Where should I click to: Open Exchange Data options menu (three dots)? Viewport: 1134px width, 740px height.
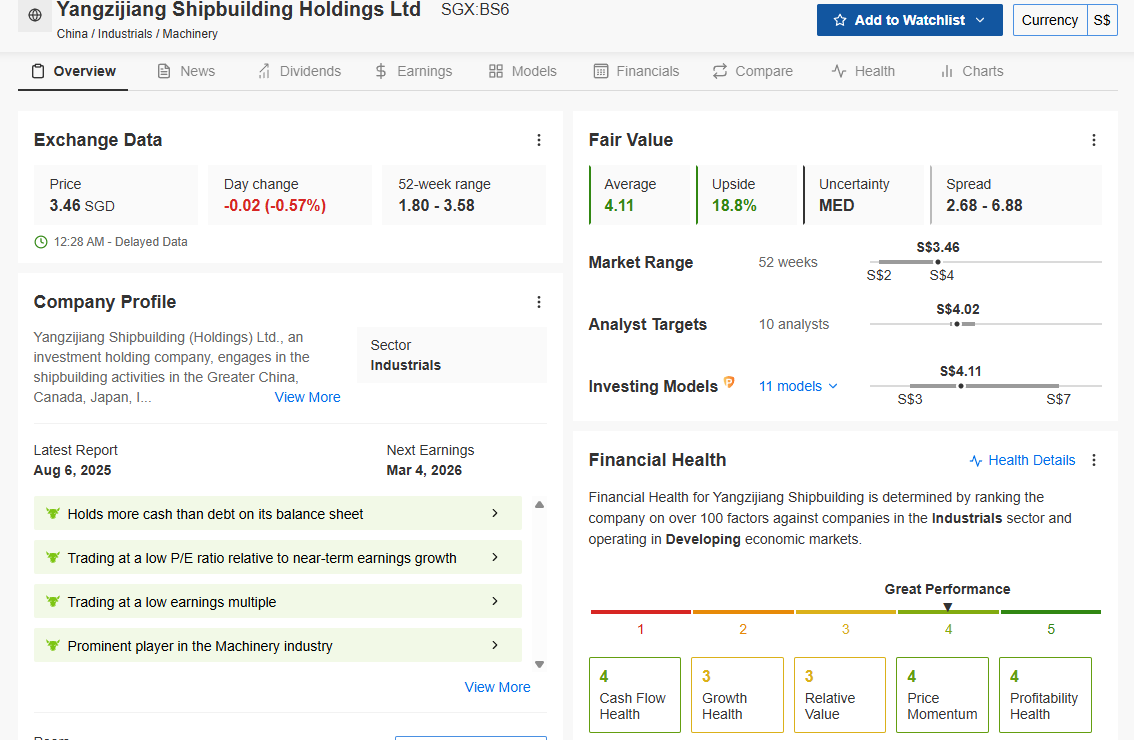click(539, 140)
